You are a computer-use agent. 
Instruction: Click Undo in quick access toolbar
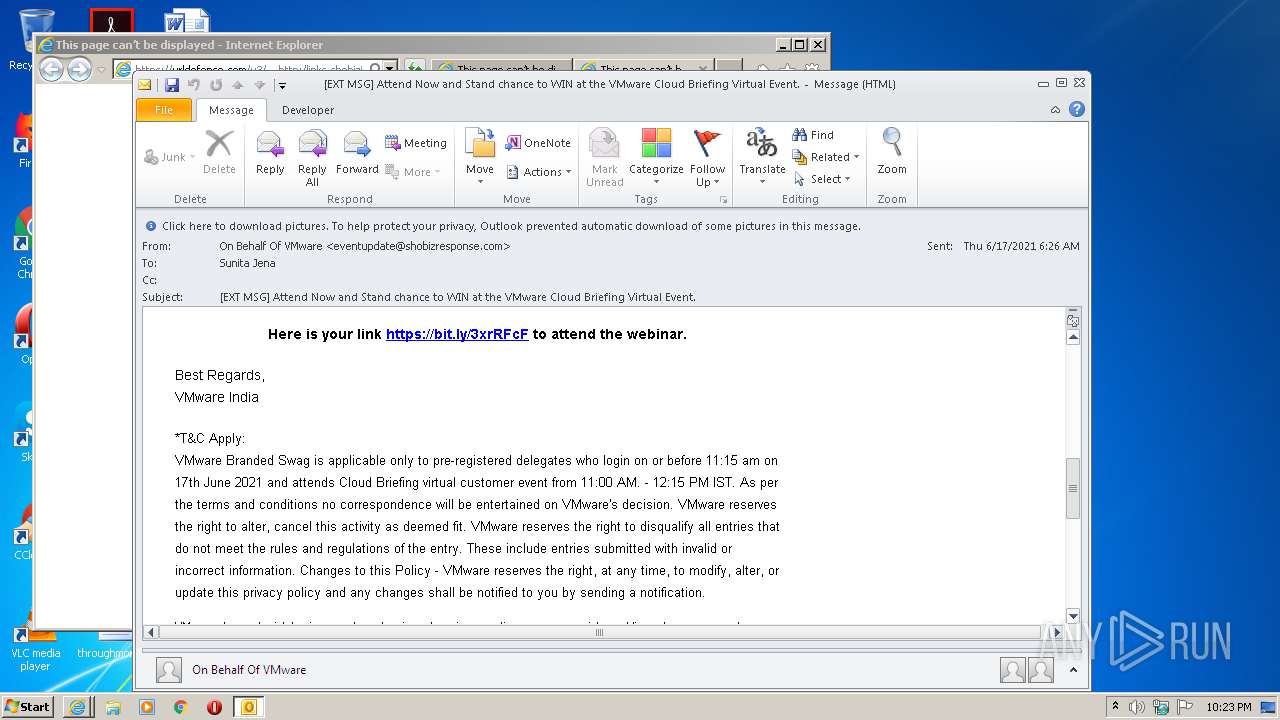tap(194, 85)
